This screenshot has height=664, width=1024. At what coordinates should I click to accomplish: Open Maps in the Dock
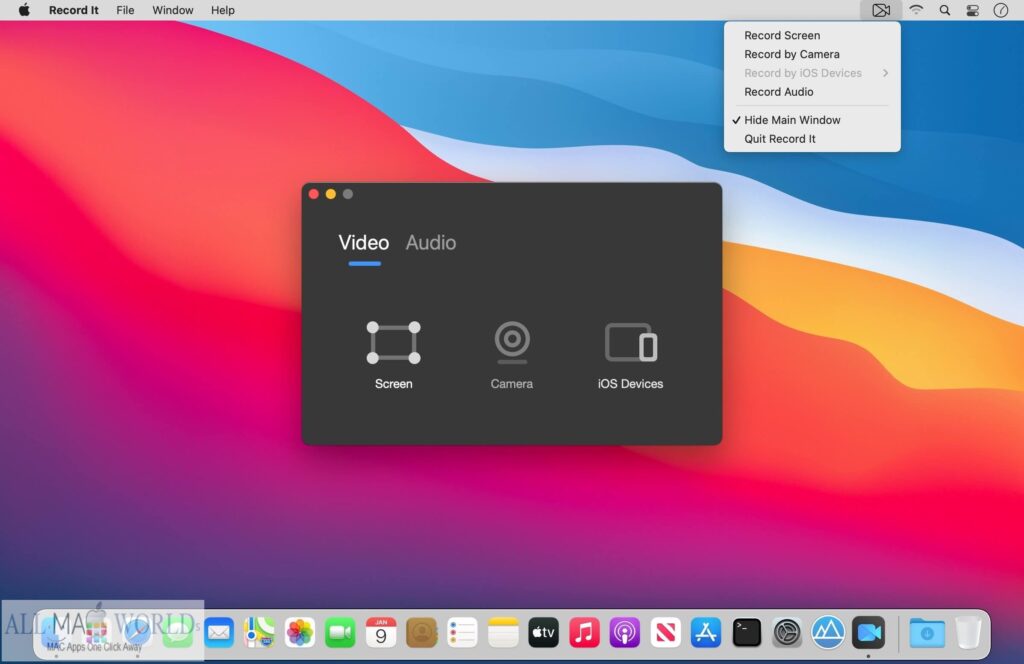[x=259, y=633]
